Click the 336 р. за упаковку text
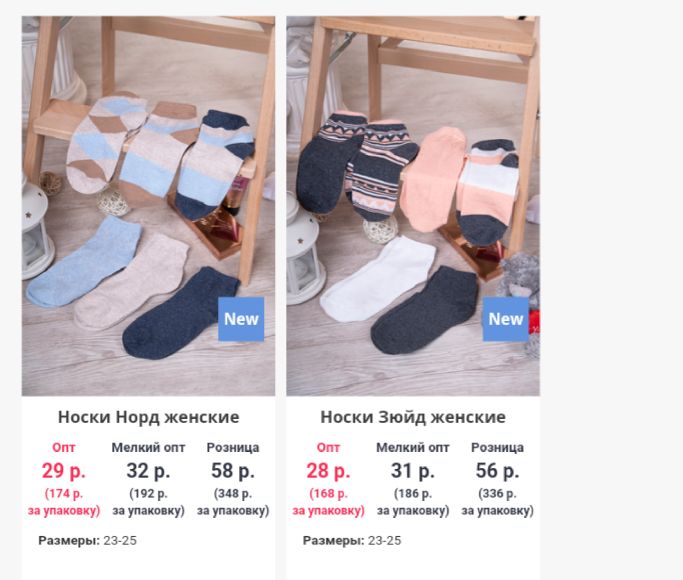683x580 pixels. coord(497,502)
